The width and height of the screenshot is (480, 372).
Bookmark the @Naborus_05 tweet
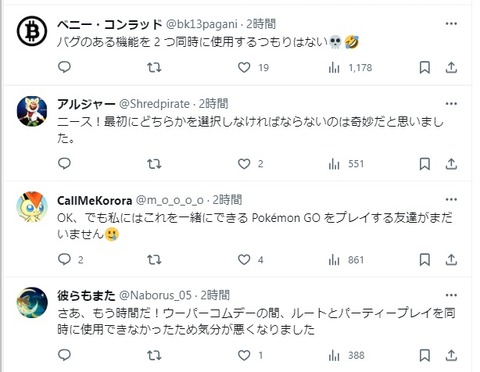(424, 355)
